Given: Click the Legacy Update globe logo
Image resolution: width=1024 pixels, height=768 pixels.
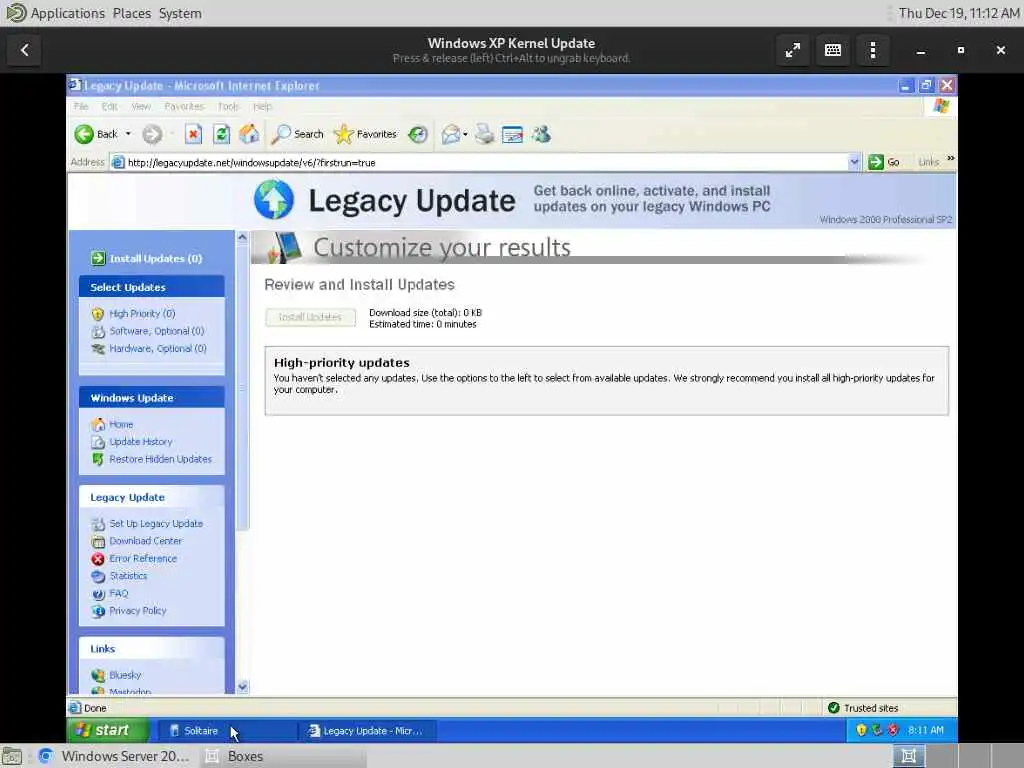Looking at the screenshot, I should tap(274, 199).
